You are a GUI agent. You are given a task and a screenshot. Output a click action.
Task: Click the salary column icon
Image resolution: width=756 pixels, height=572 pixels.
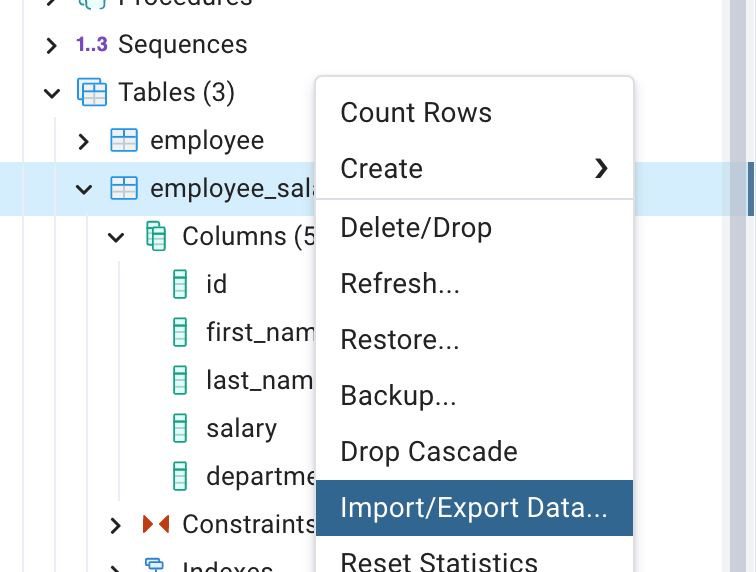coord(181,429)
